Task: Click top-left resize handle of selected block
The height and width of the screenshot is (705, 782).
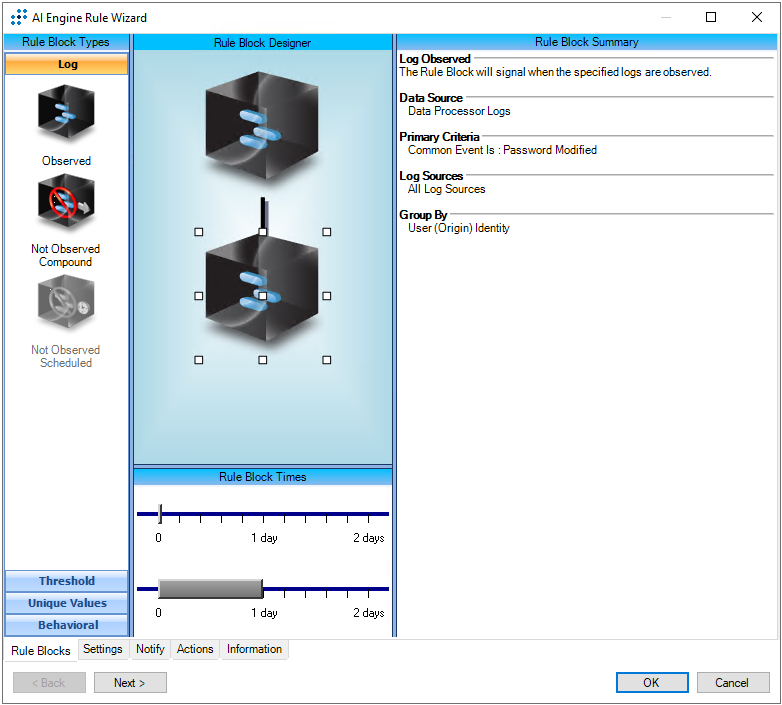Action: click(199, 232)
